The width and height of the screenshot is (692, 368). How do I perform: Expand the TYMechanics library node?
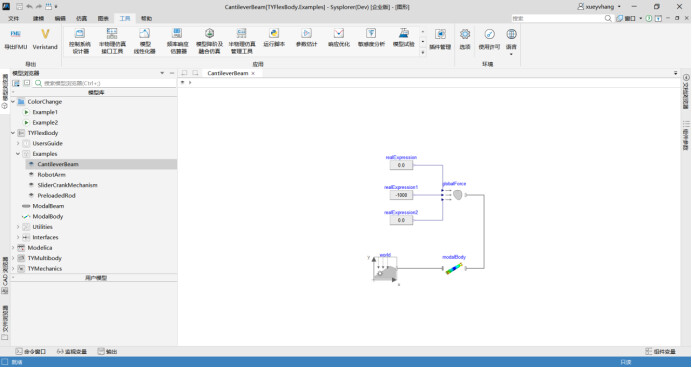pyautogui.click(x=13, y=269)
